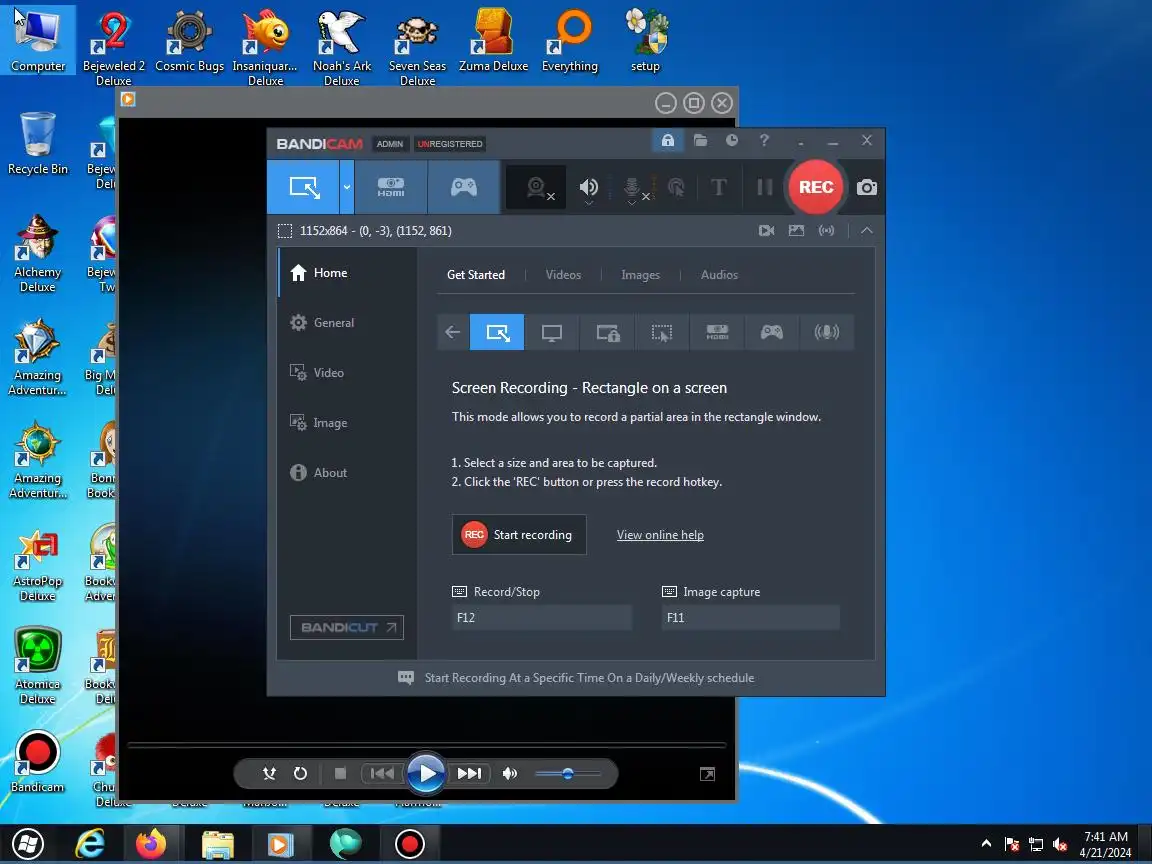1152x864 pixels.
Task: Open General settings in sidebar
Action: 348,323
